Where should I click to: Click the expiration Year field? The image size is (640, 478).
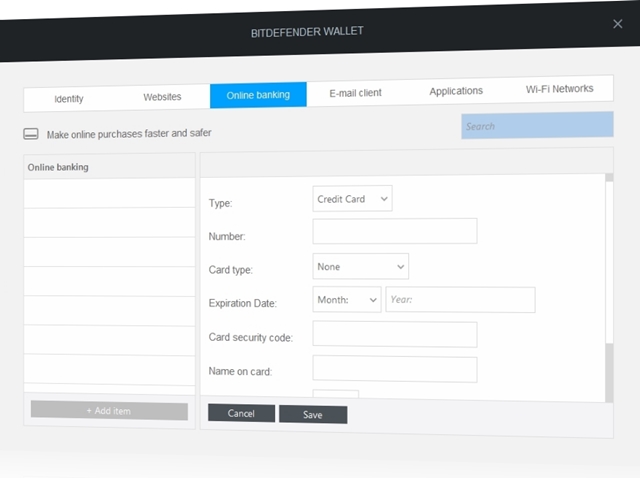pyautogui.click(x=460, y=300)
